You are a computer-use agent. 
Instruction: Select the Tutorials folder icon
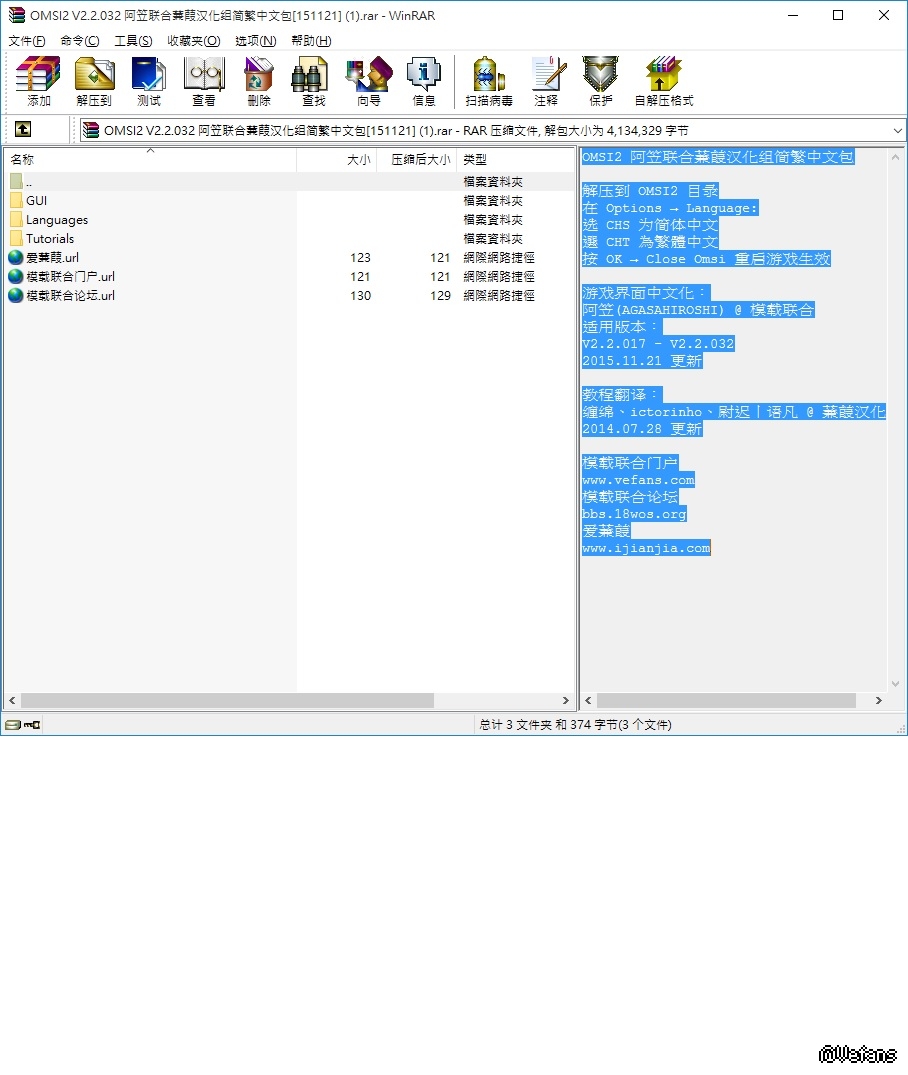point(16,239)
